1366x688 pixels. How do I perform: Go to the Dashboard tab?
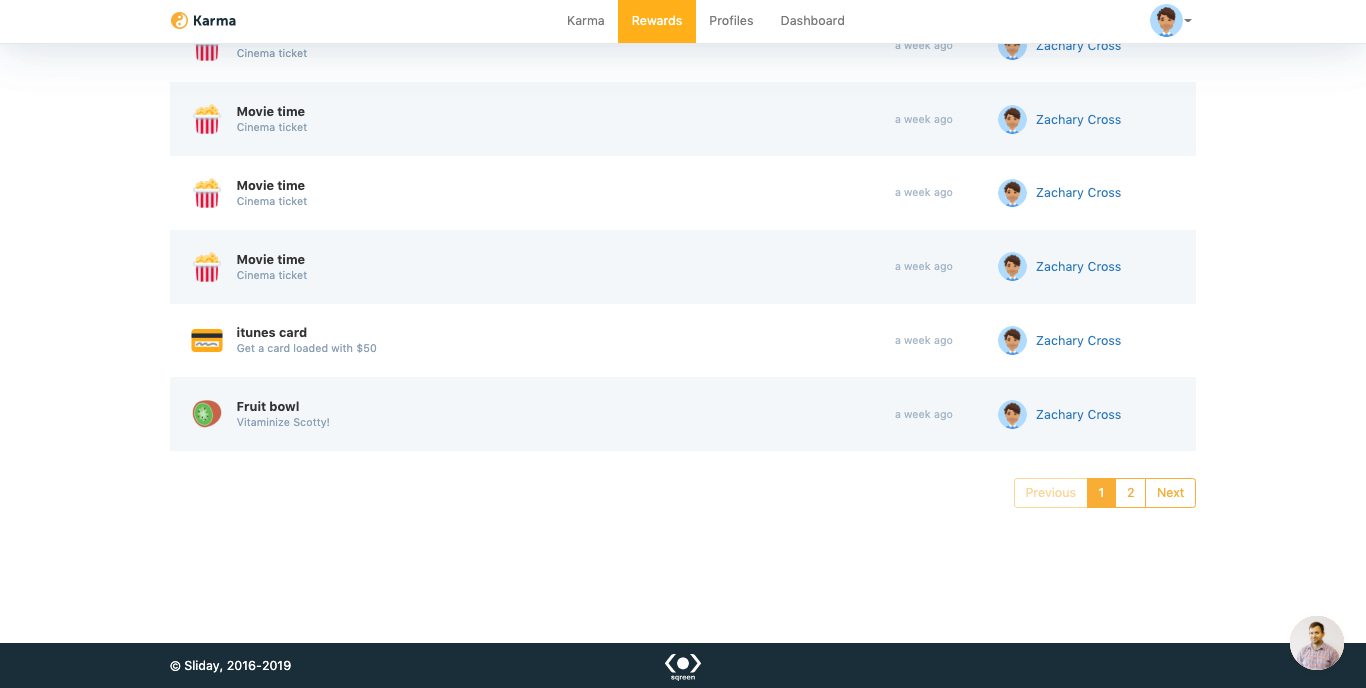812,21
